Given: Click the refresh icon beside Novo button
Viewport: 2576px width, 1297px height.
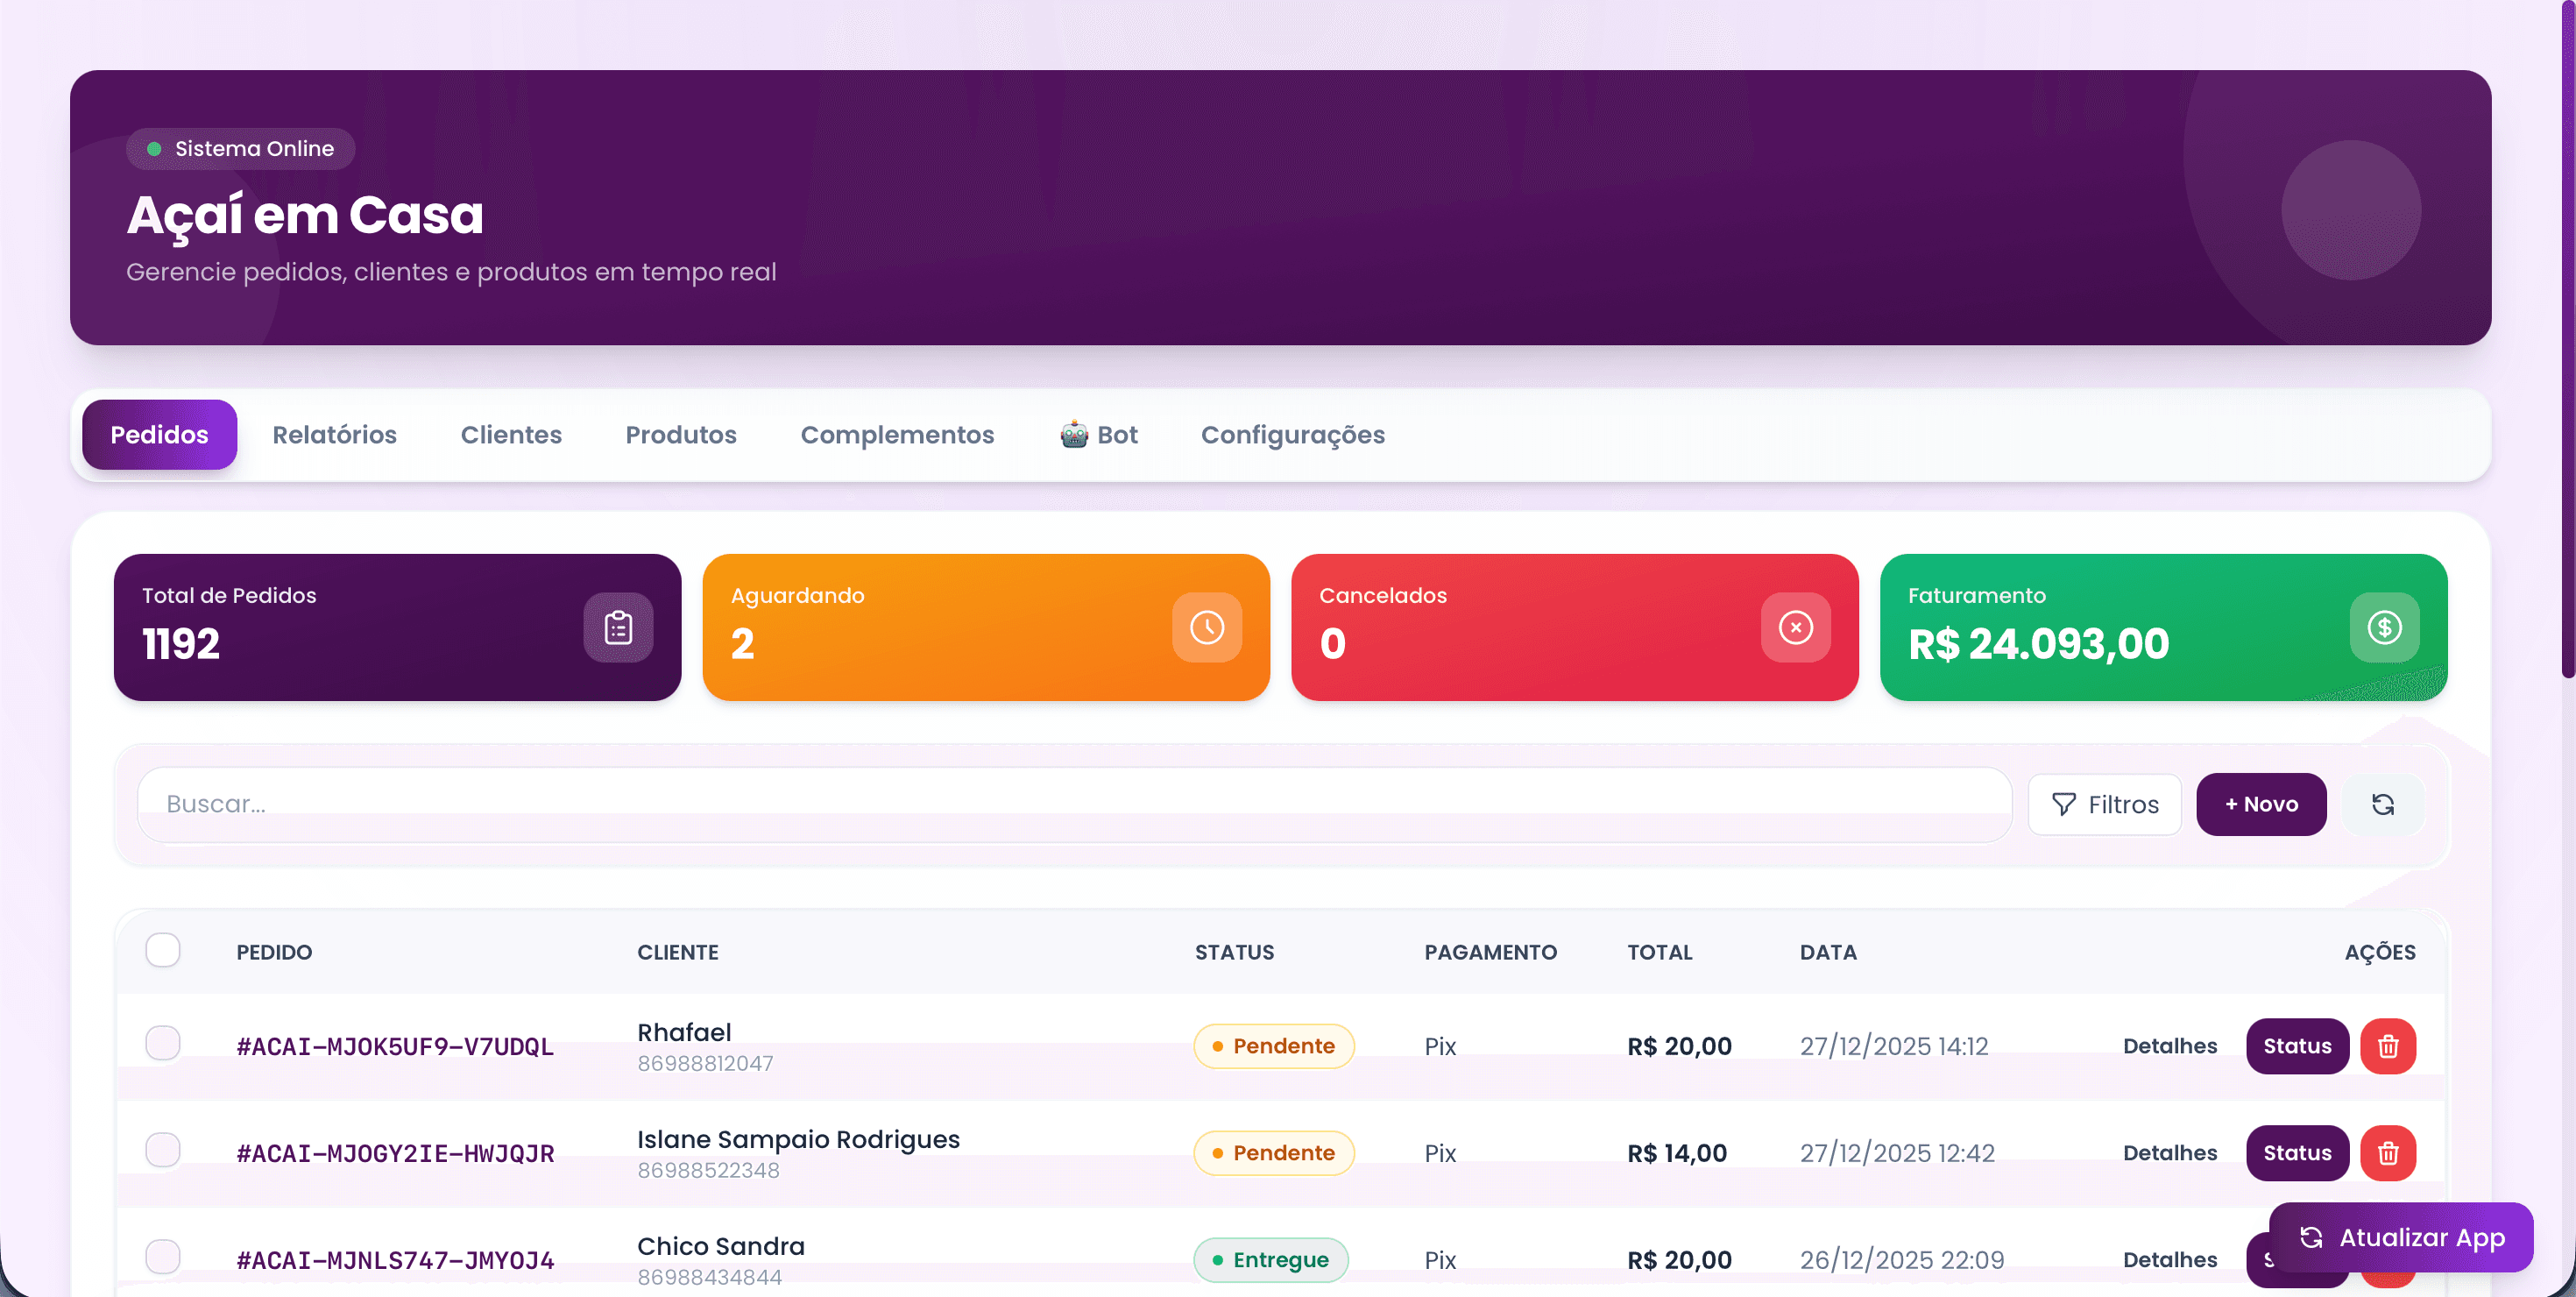Looking at the screenshot, I should pos(2382,804).
